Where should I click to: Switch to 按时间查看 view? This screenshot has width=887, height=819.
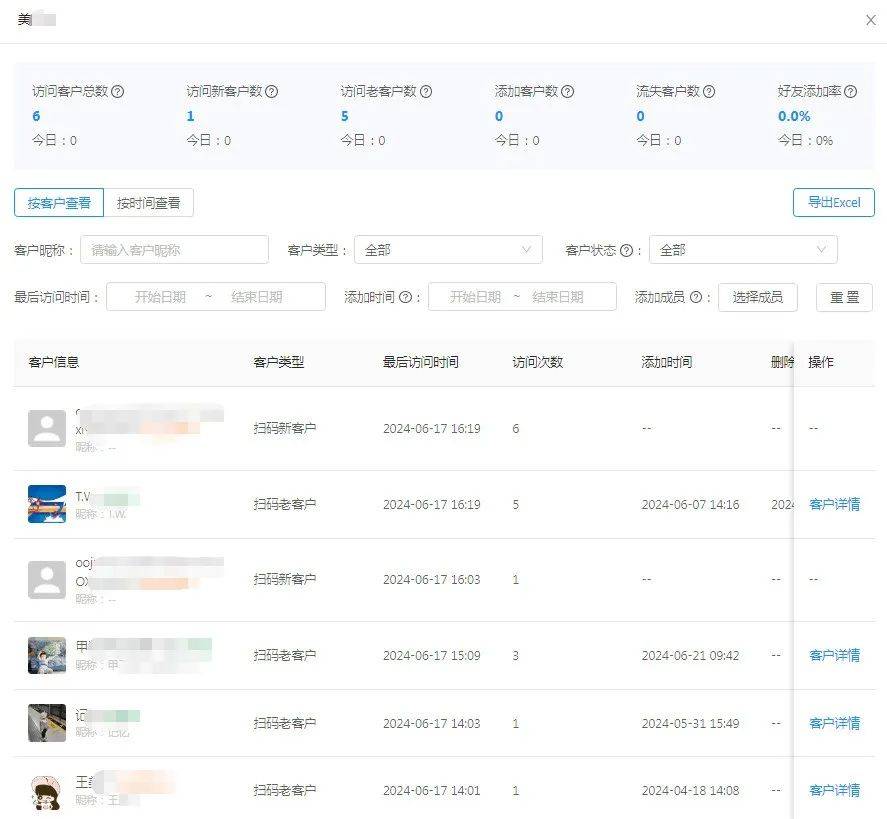(x=149, y=203)
